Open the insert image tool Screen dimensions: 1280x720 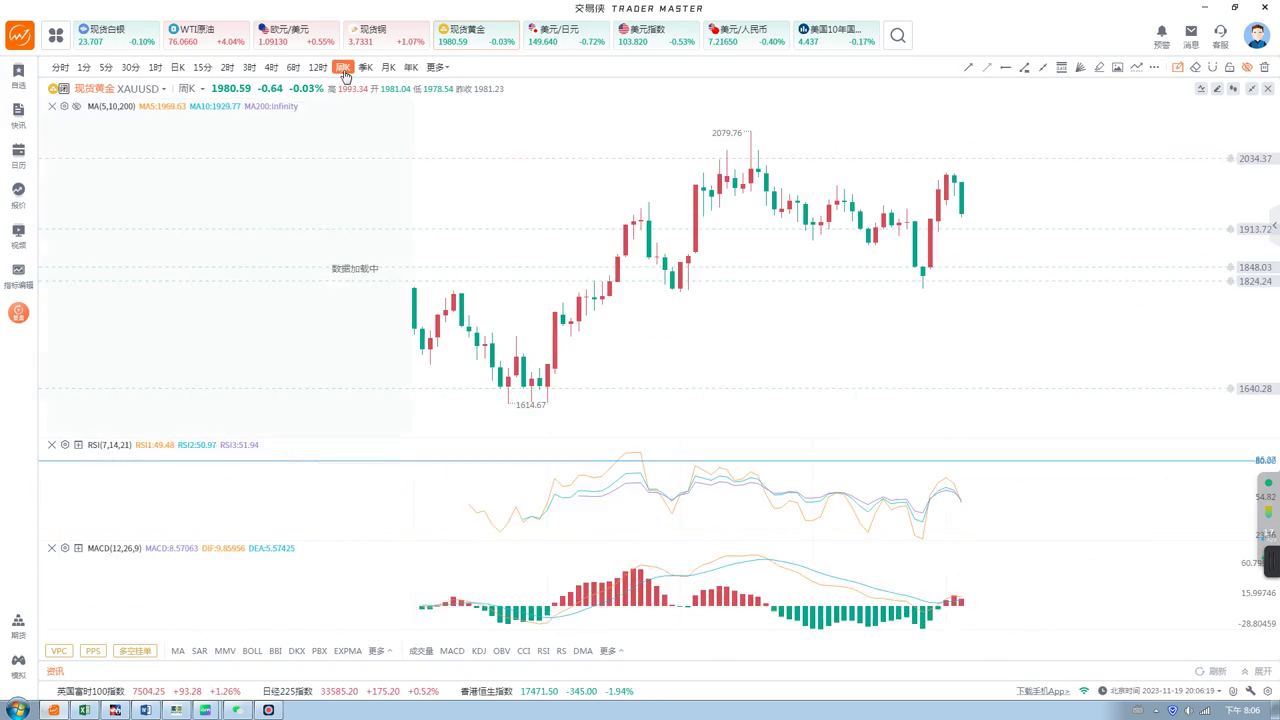1117,67
